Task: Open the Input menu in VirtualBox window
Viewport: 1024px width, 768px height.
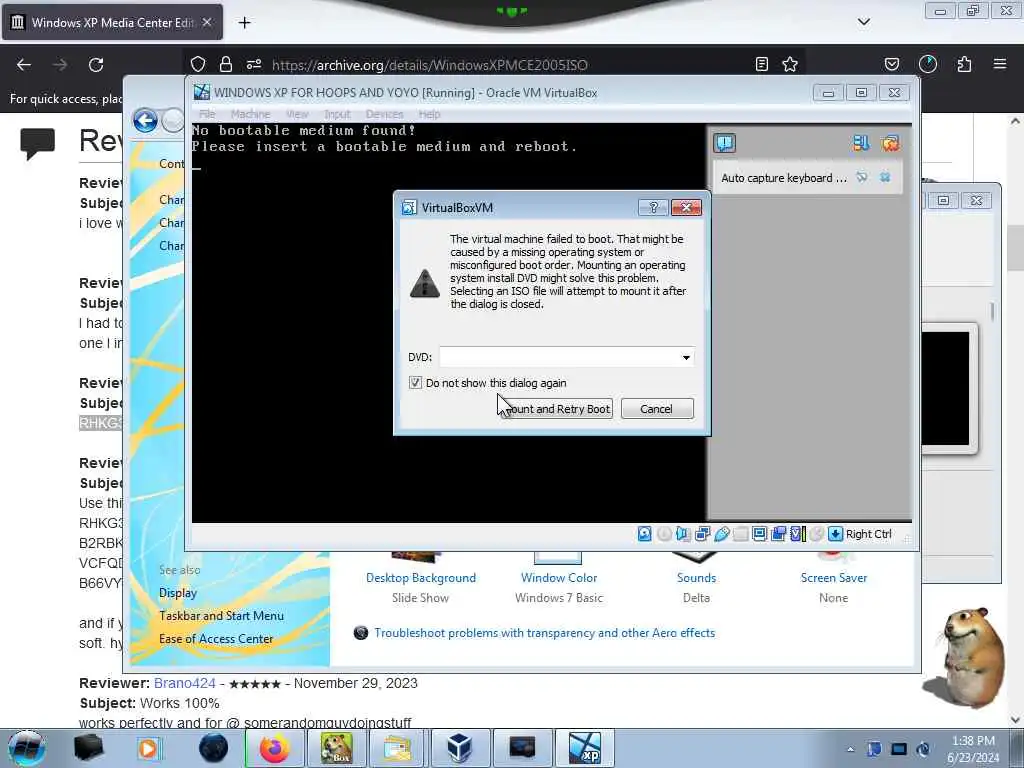Action: [337, 114]
